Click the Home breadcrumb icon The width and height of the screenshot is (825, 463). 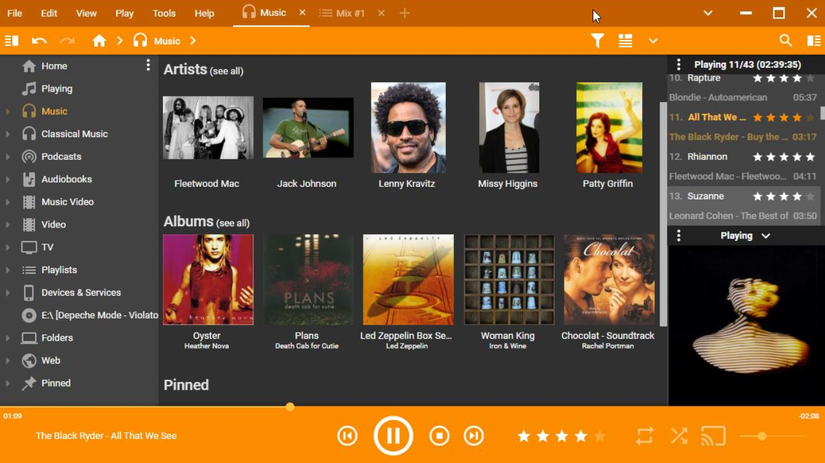(99, 41)
